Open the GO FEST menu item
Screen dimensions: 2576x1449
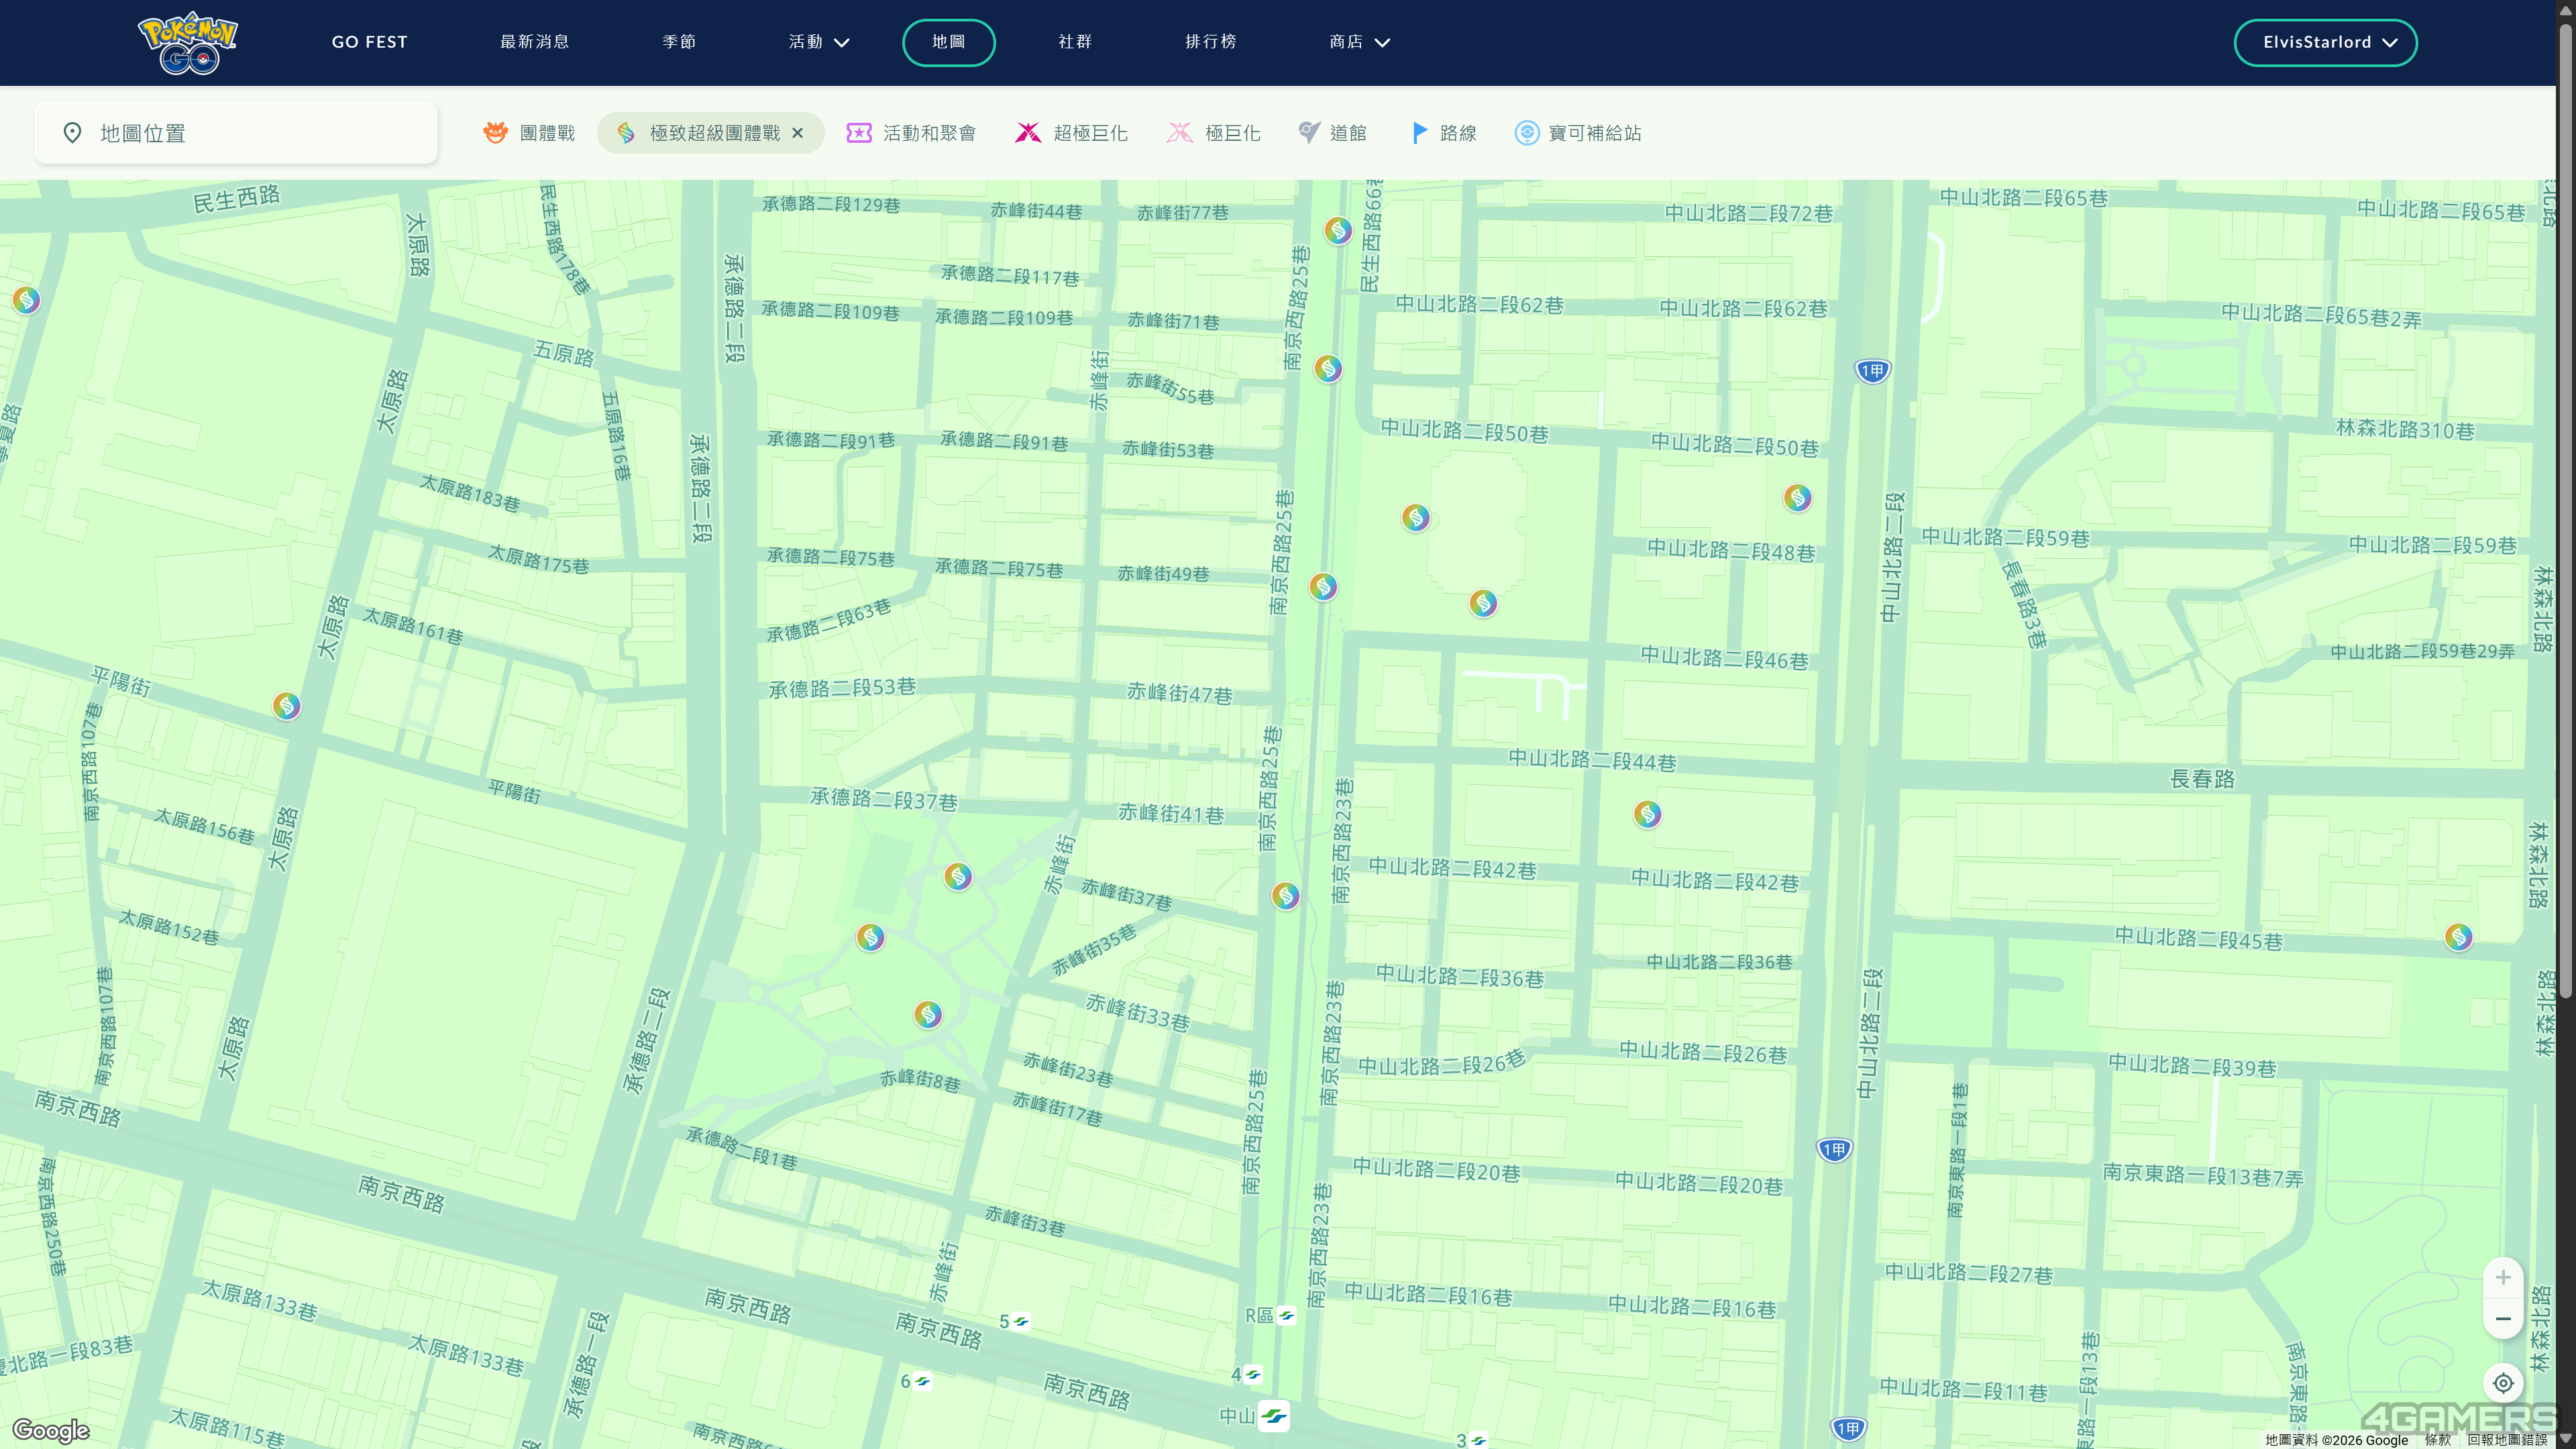[370, 42]
